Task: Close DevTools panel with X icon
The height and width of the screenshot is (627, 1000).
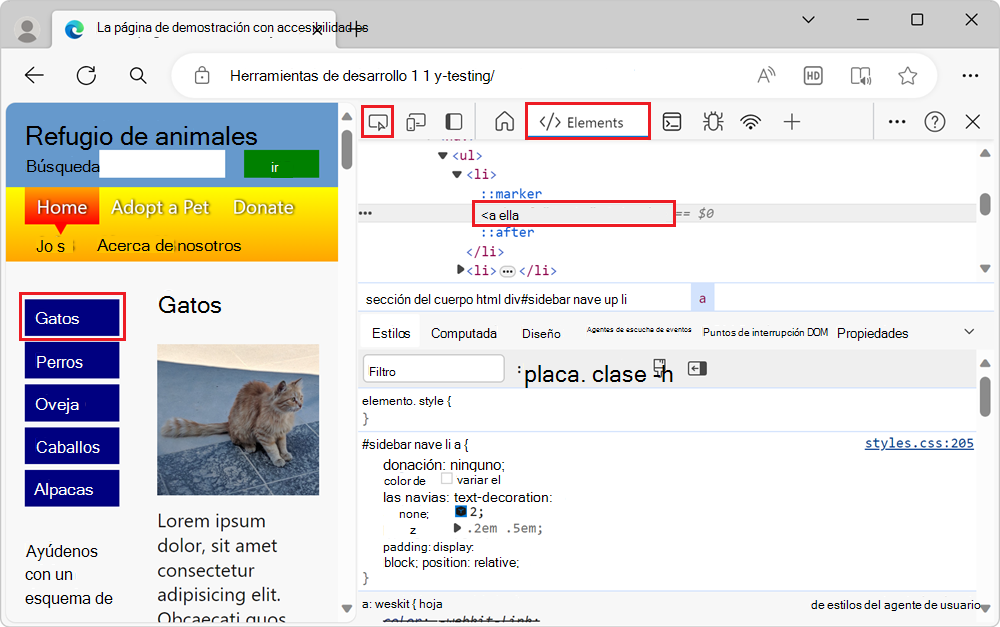Action: click(973, 121)
